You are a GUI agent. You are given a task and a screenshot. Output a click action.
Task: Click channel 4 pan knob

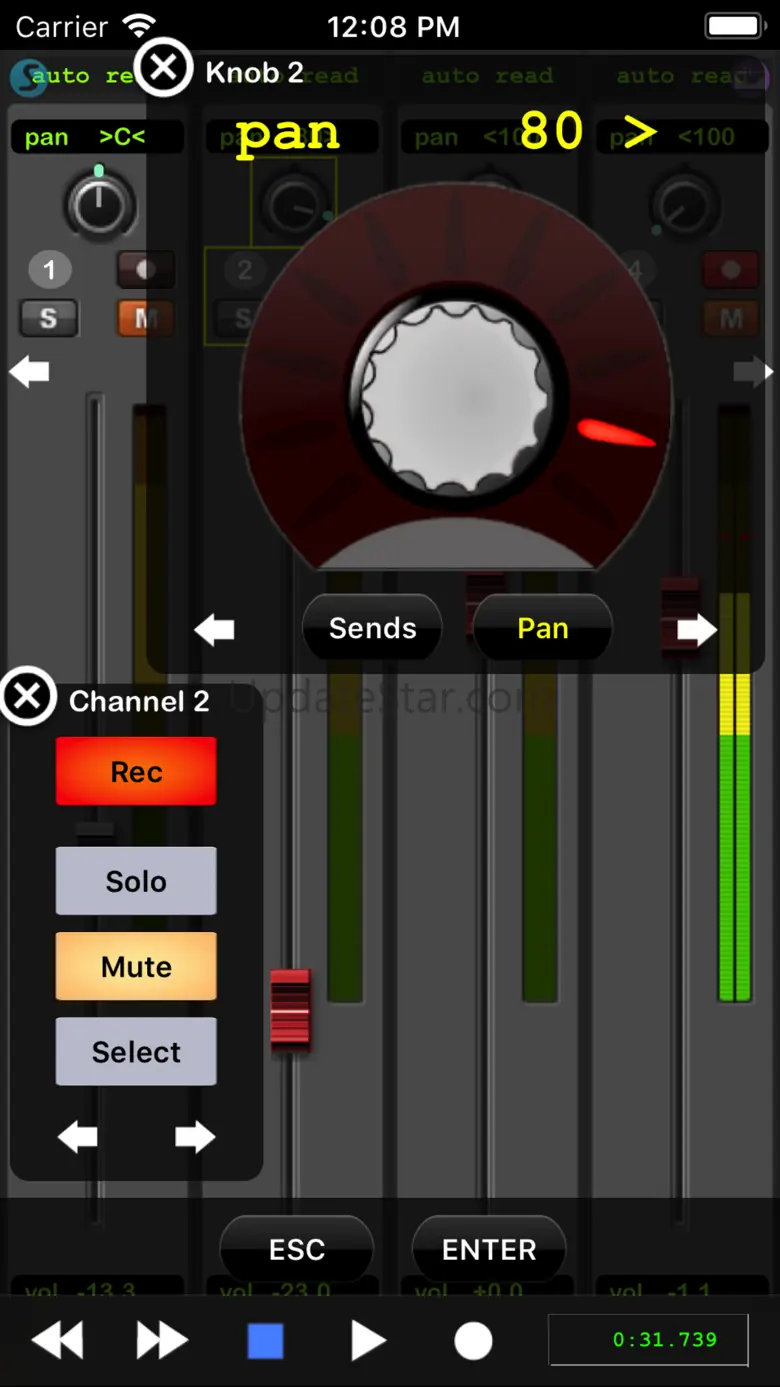coord(684,206)
